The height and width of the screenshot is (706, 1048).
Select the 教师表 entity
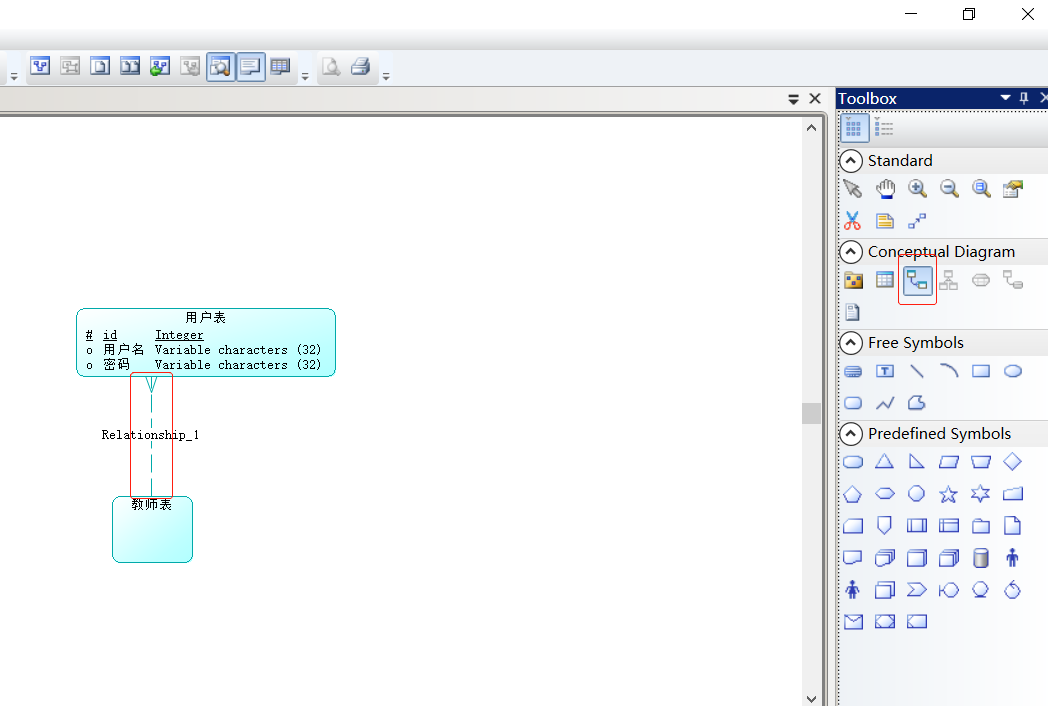[152, 530]
